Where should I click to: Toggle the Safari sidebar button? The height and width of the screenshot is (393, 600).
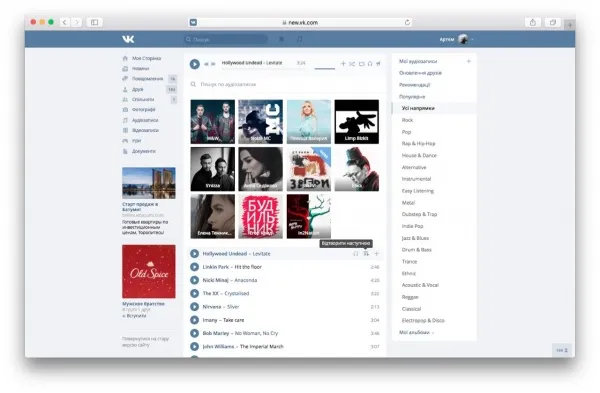(x=95, y=22)
